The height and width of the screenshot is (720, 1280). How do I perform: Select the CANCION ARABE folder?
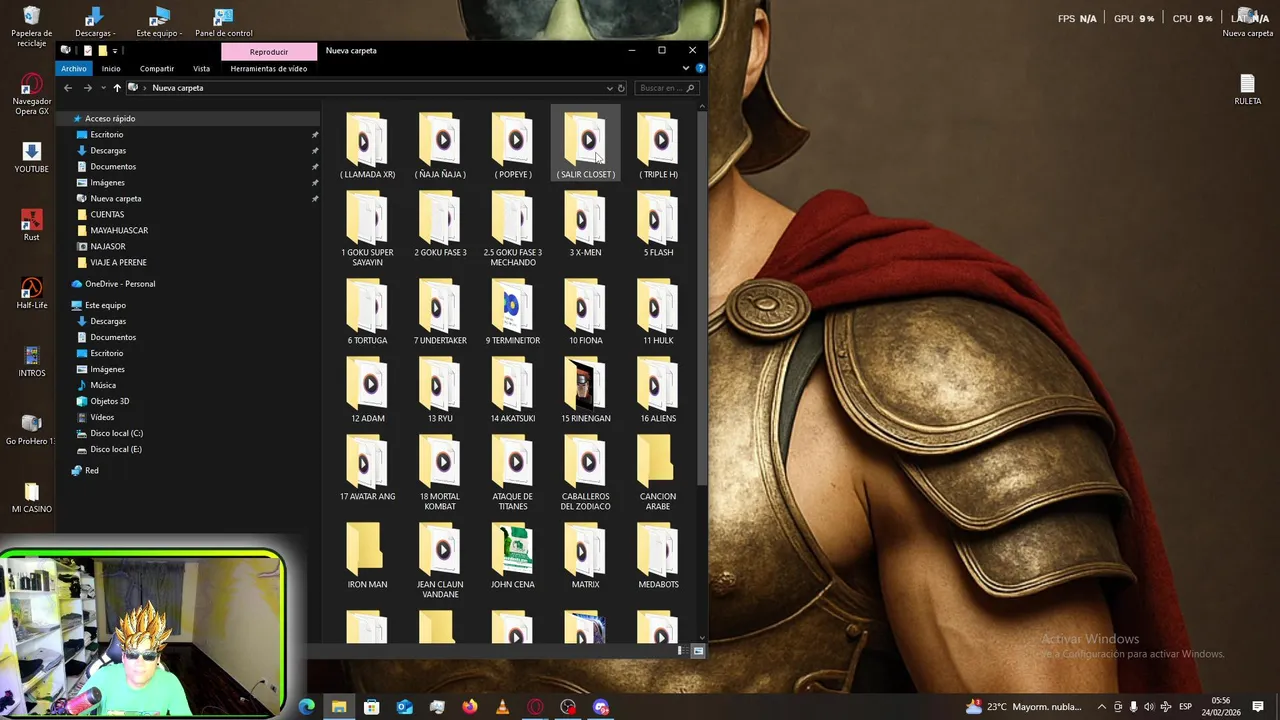[658, 473]
